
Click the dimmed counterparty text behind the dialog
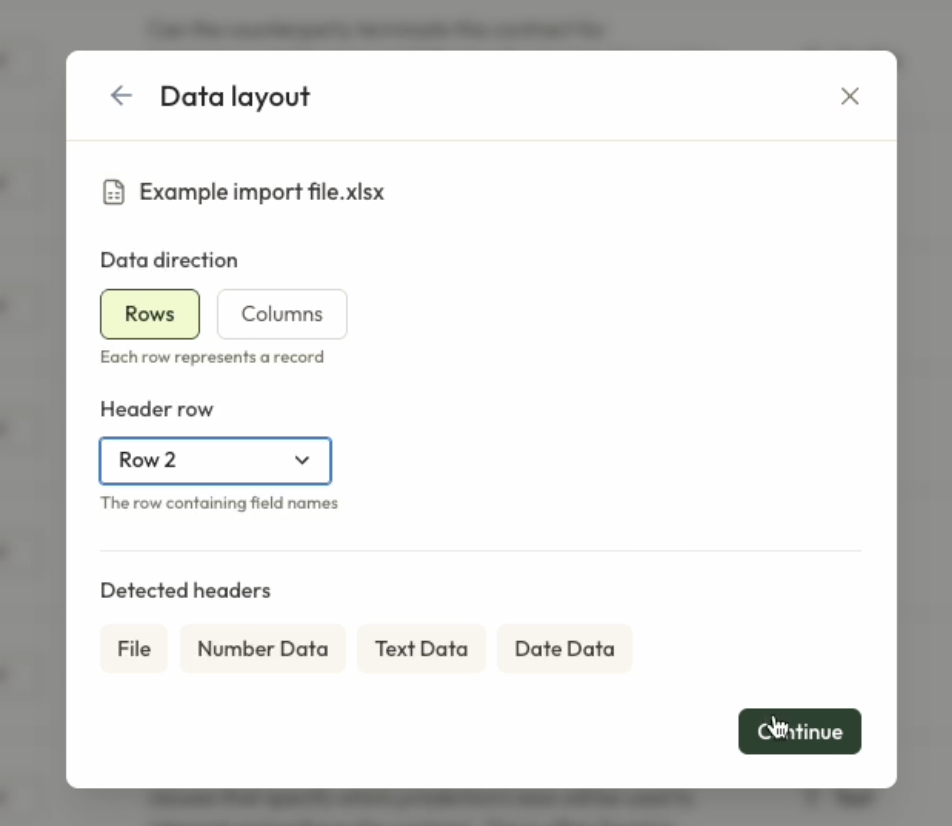click(375, 30)
